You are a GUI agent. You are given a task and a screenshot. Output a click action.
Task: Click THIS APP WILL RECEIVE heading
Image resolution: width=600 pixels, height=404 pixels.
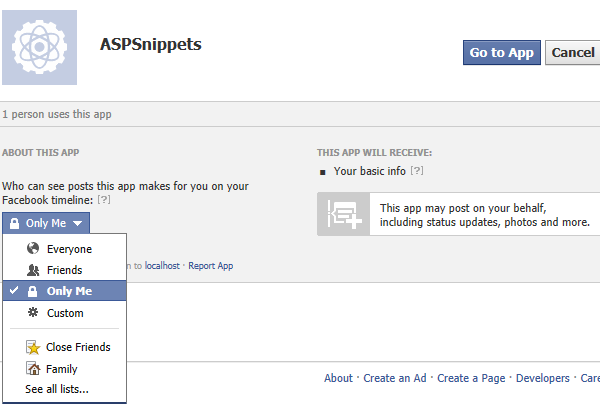point(374,153)
